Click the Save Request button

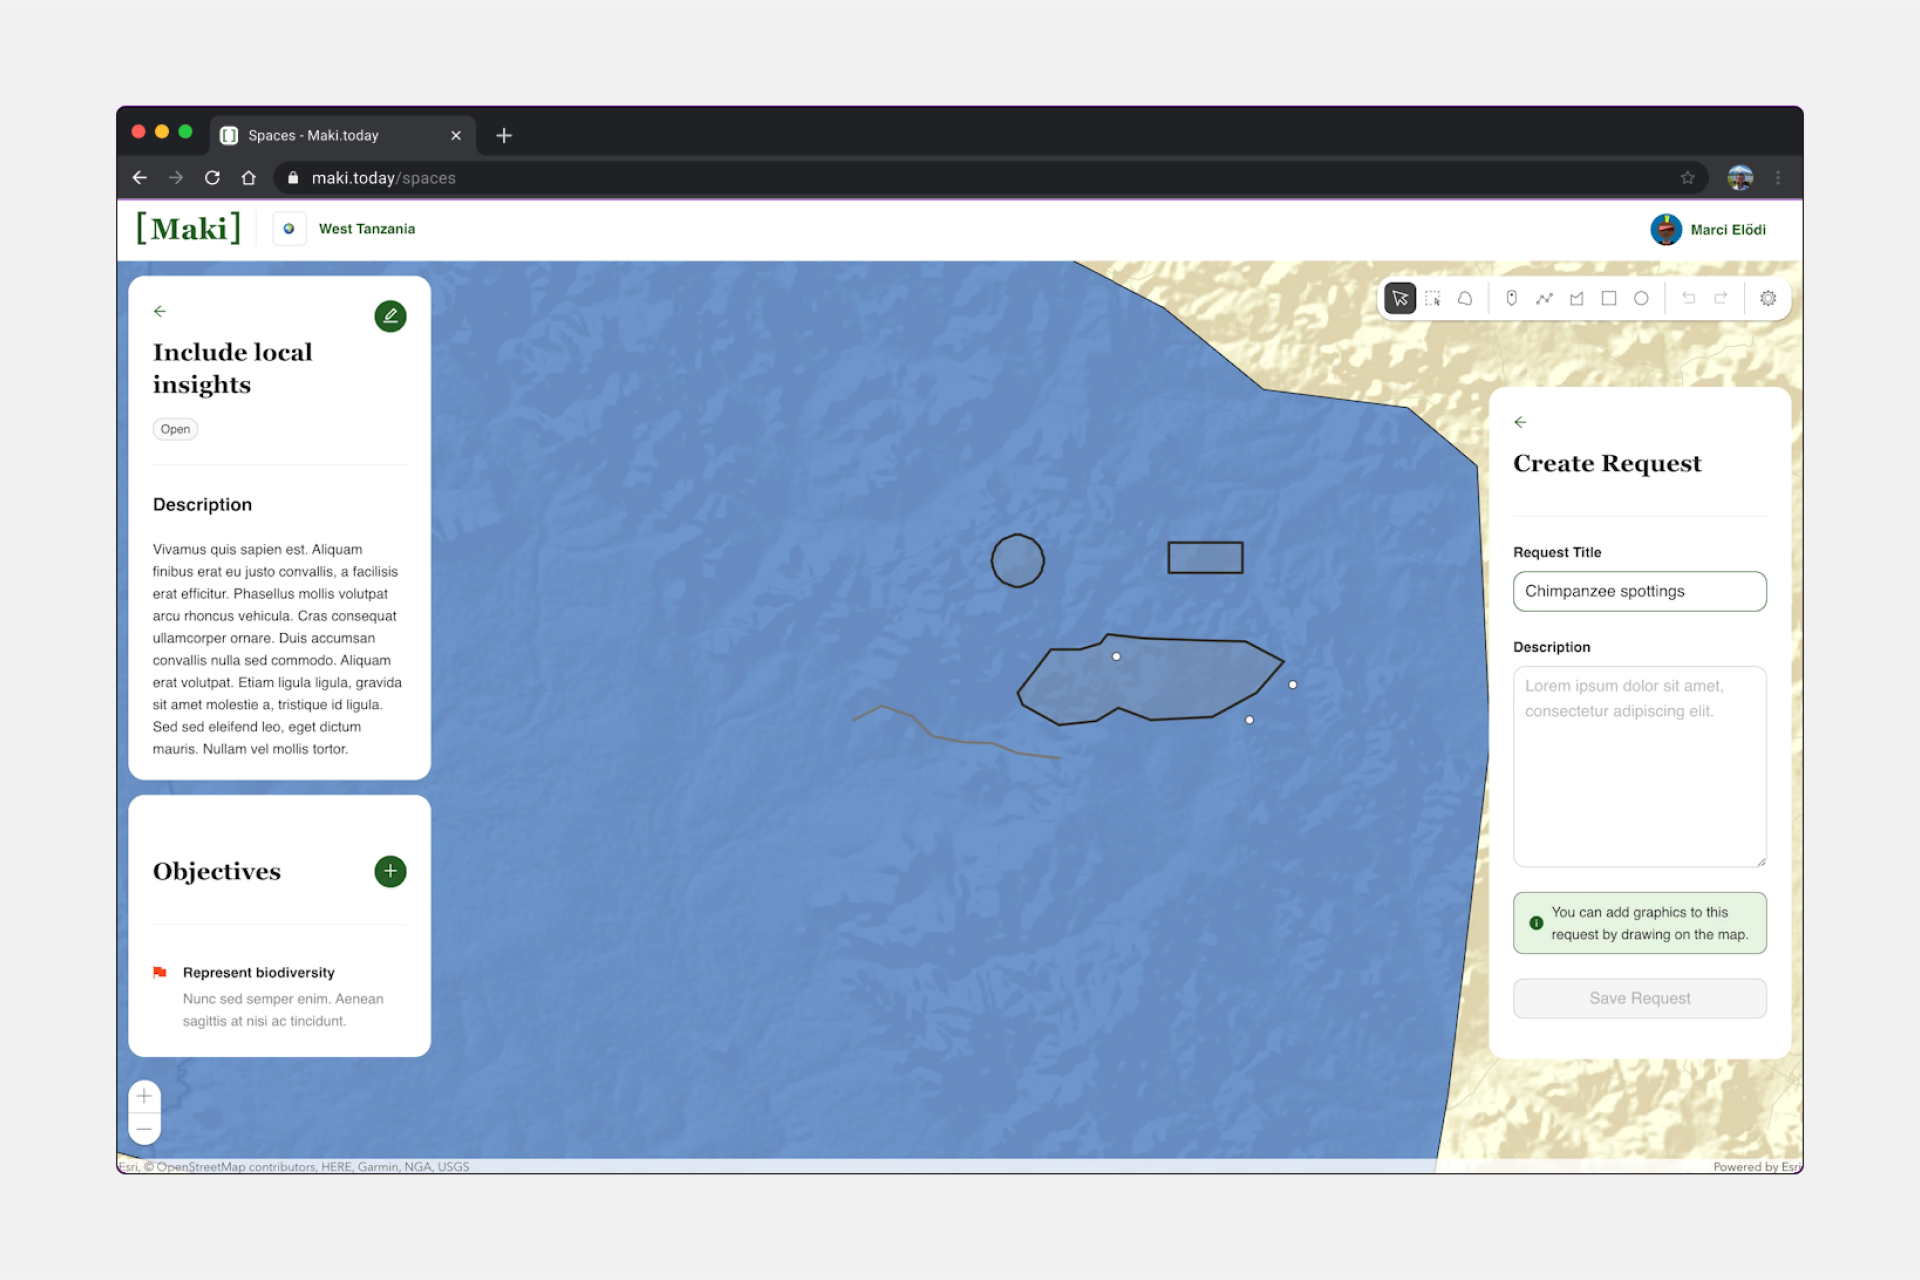1639,998
